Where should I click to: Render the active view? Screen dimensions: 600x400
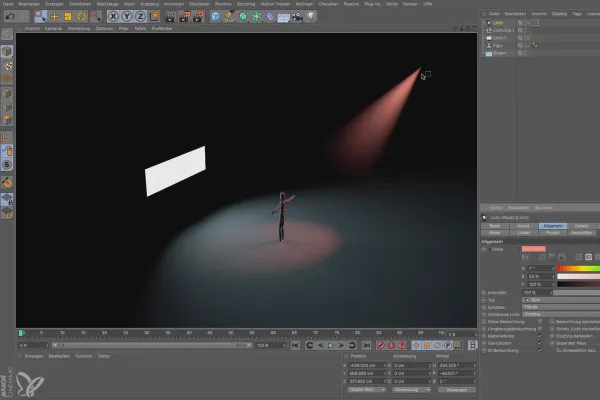(x=170, y=16)
